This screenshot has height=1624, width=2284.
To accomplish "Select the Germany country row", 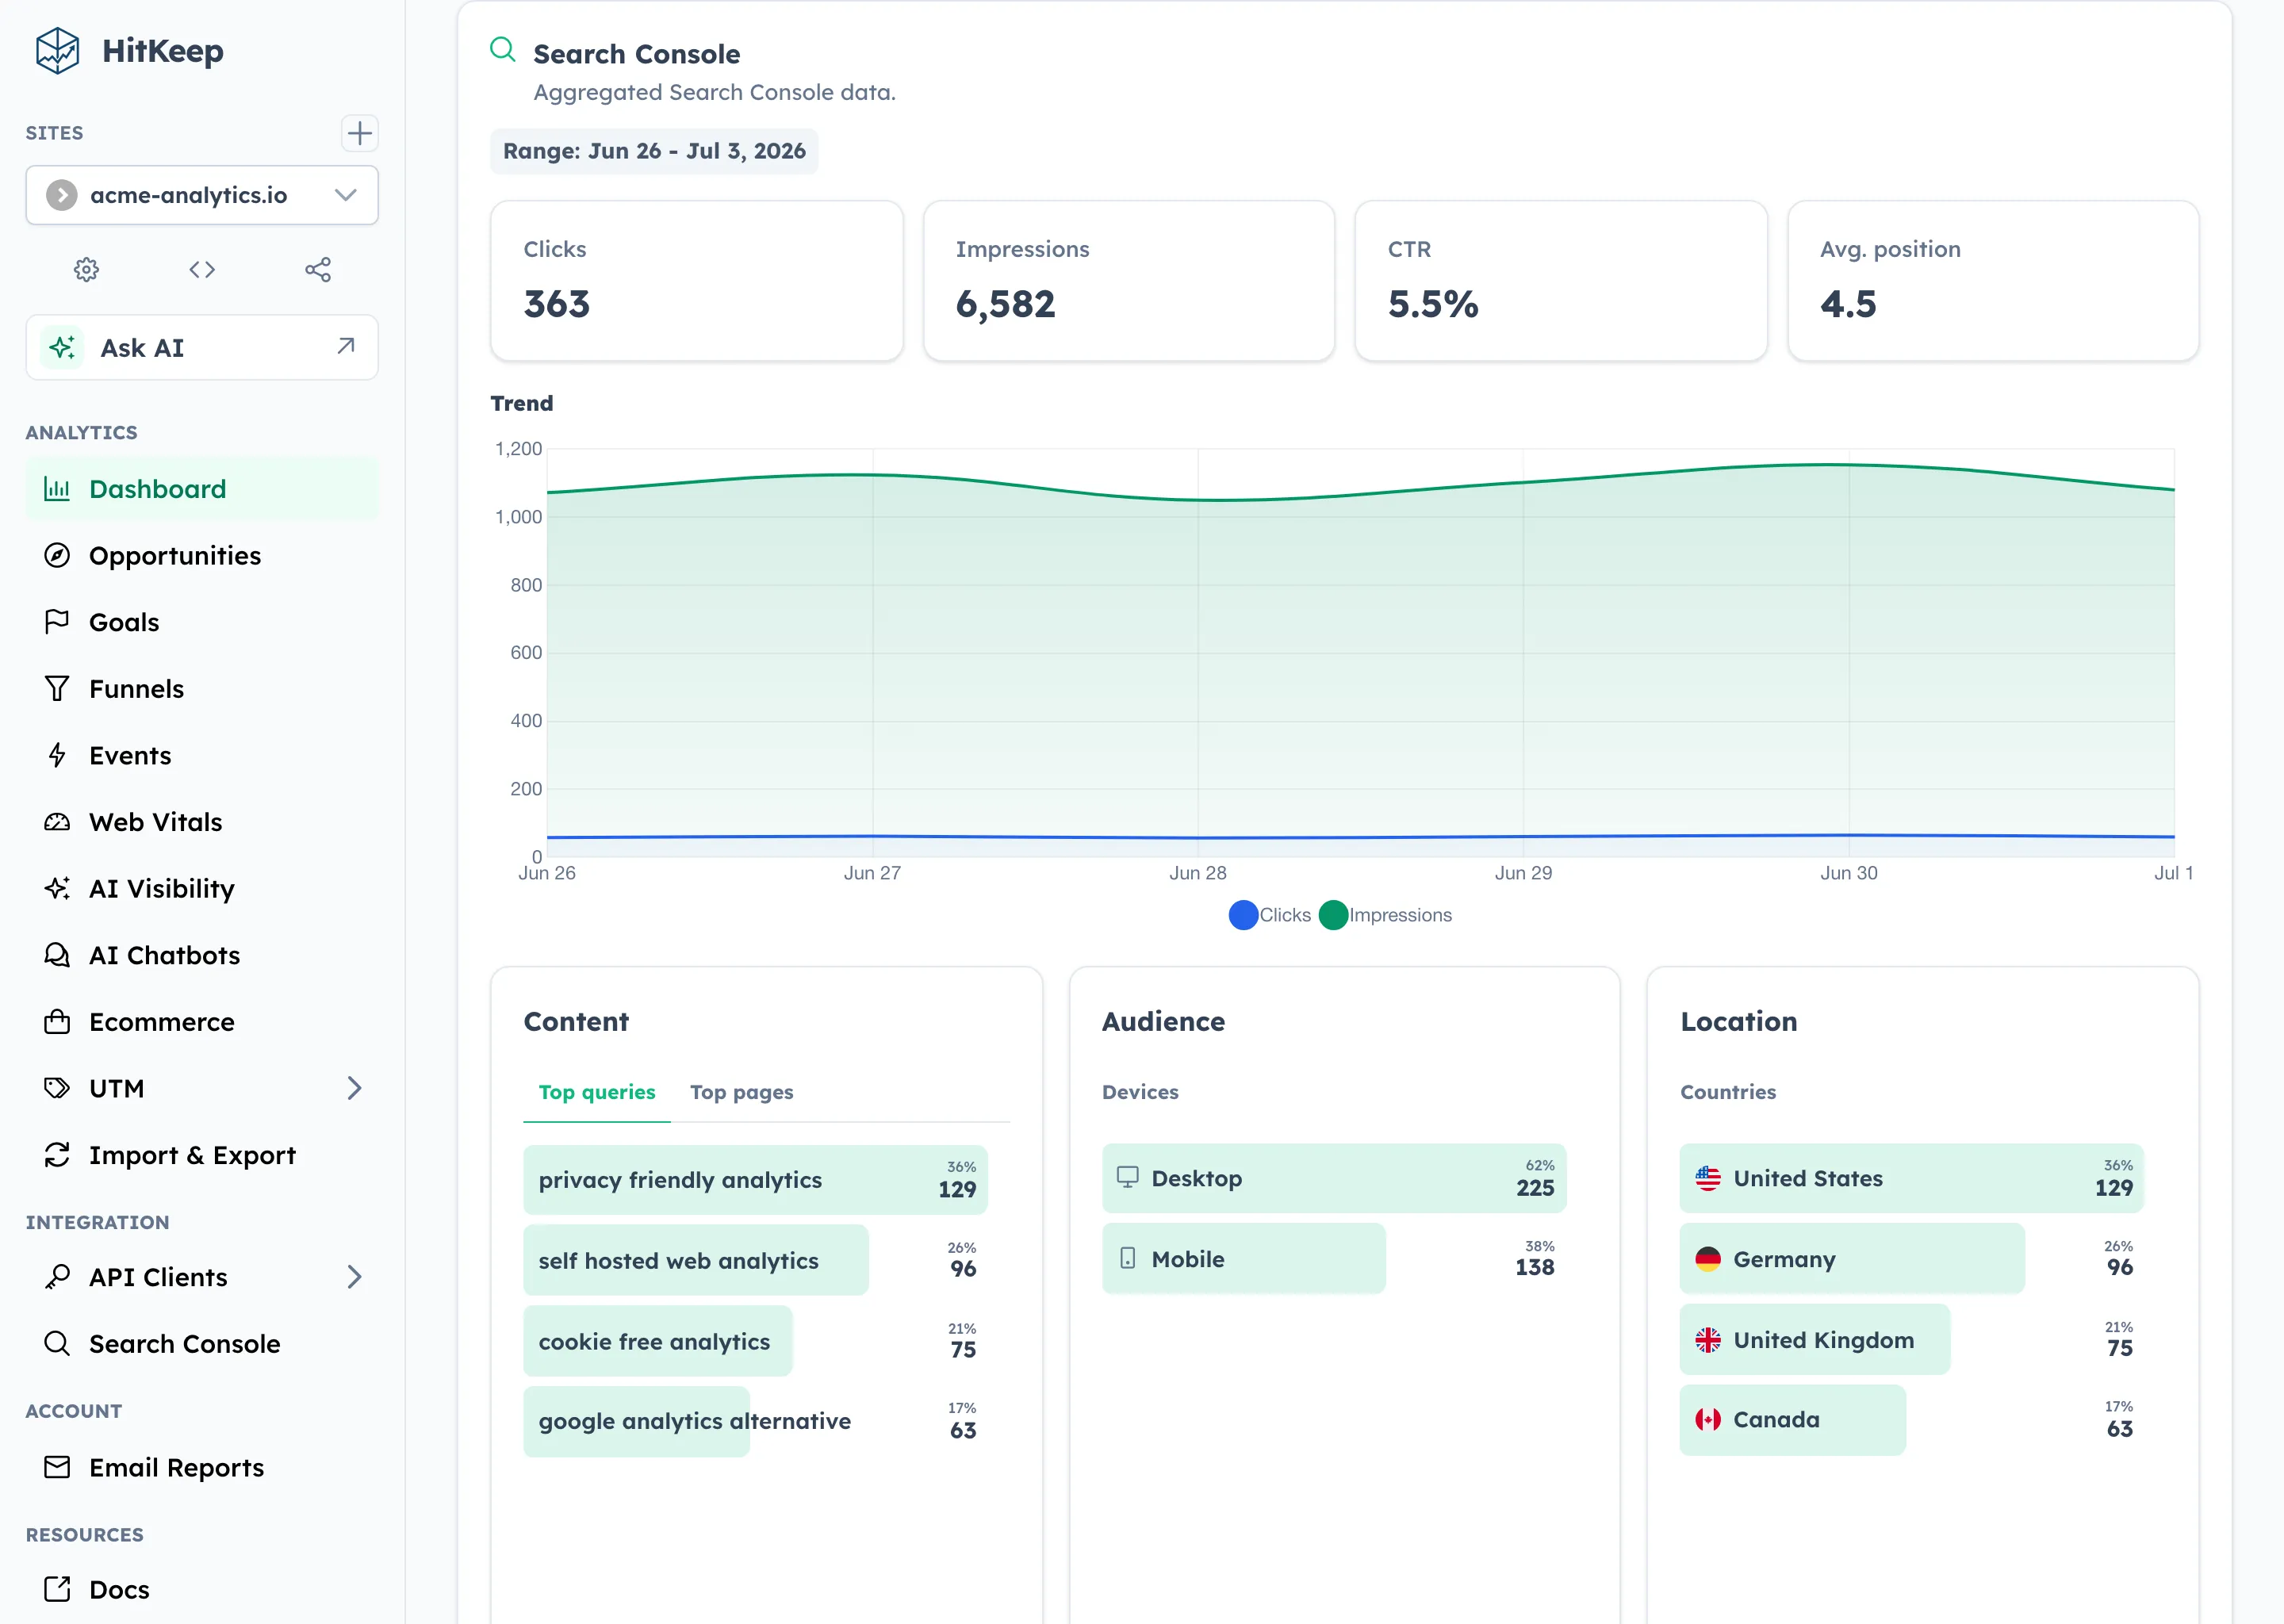I will pos(1912,1258).
